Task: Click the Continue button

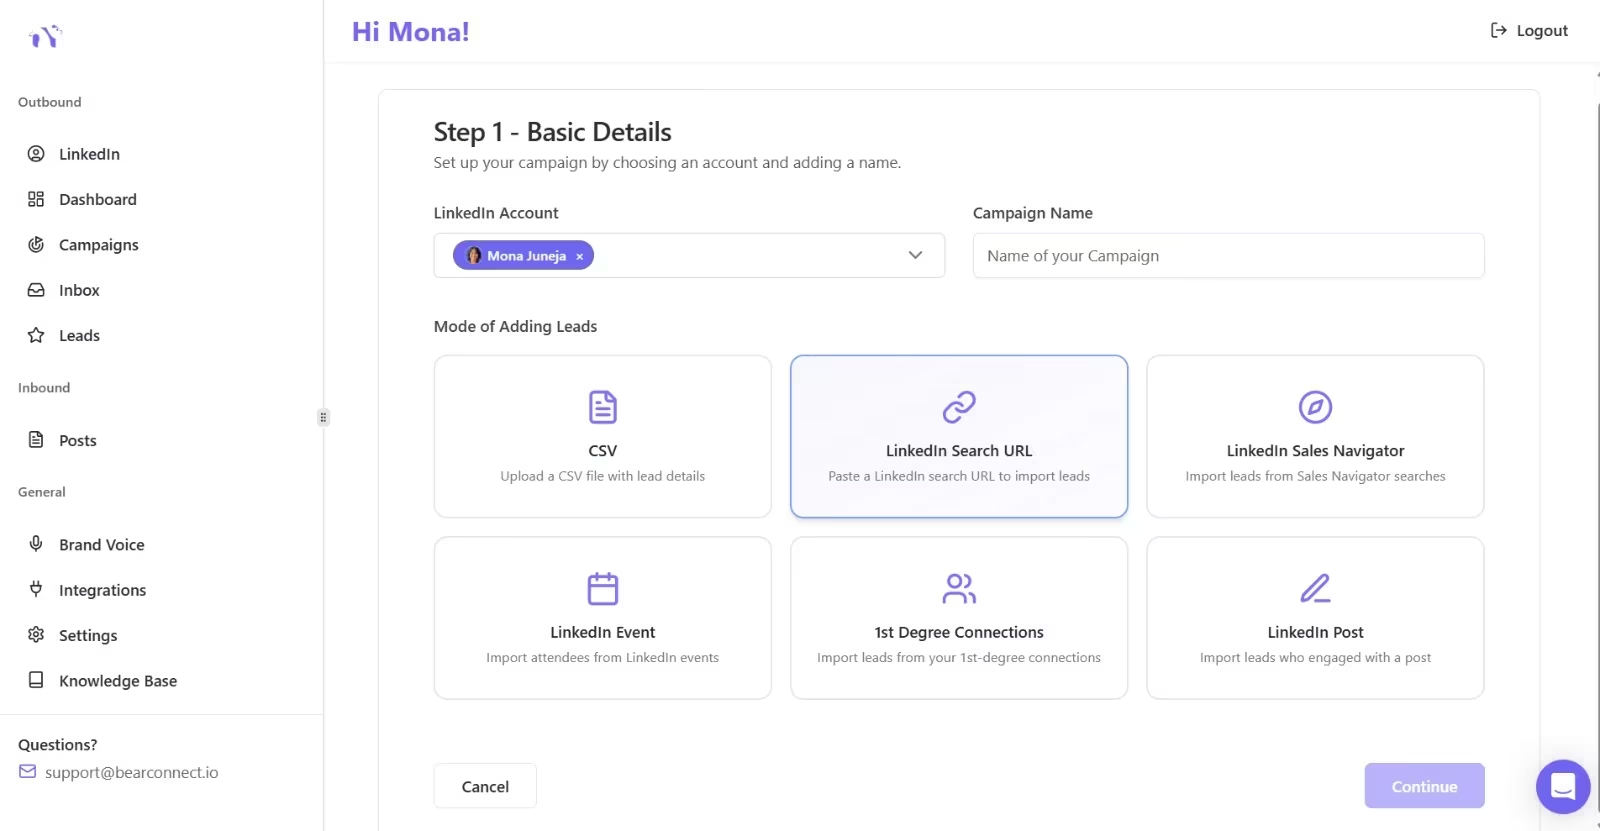Action: tap(1424, 786)
